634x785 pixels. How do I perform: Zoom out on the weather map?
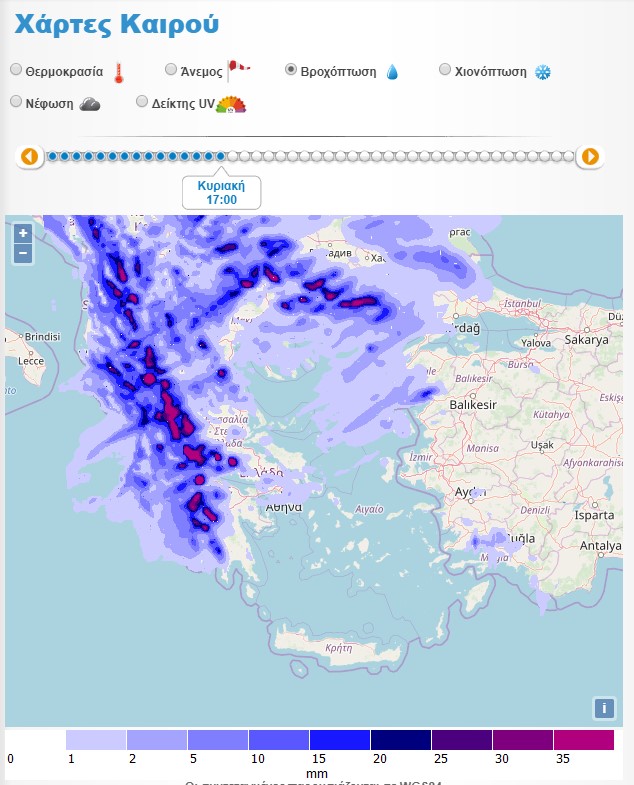[23, 253]
